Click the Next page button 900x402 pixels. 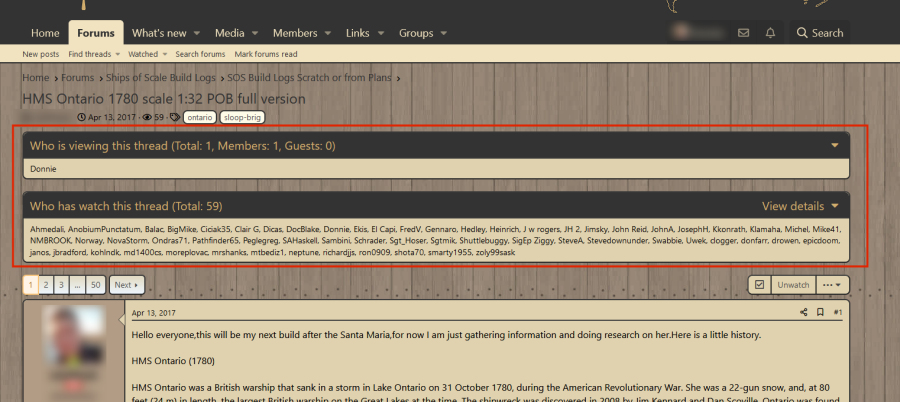click(x=127, y=285)
